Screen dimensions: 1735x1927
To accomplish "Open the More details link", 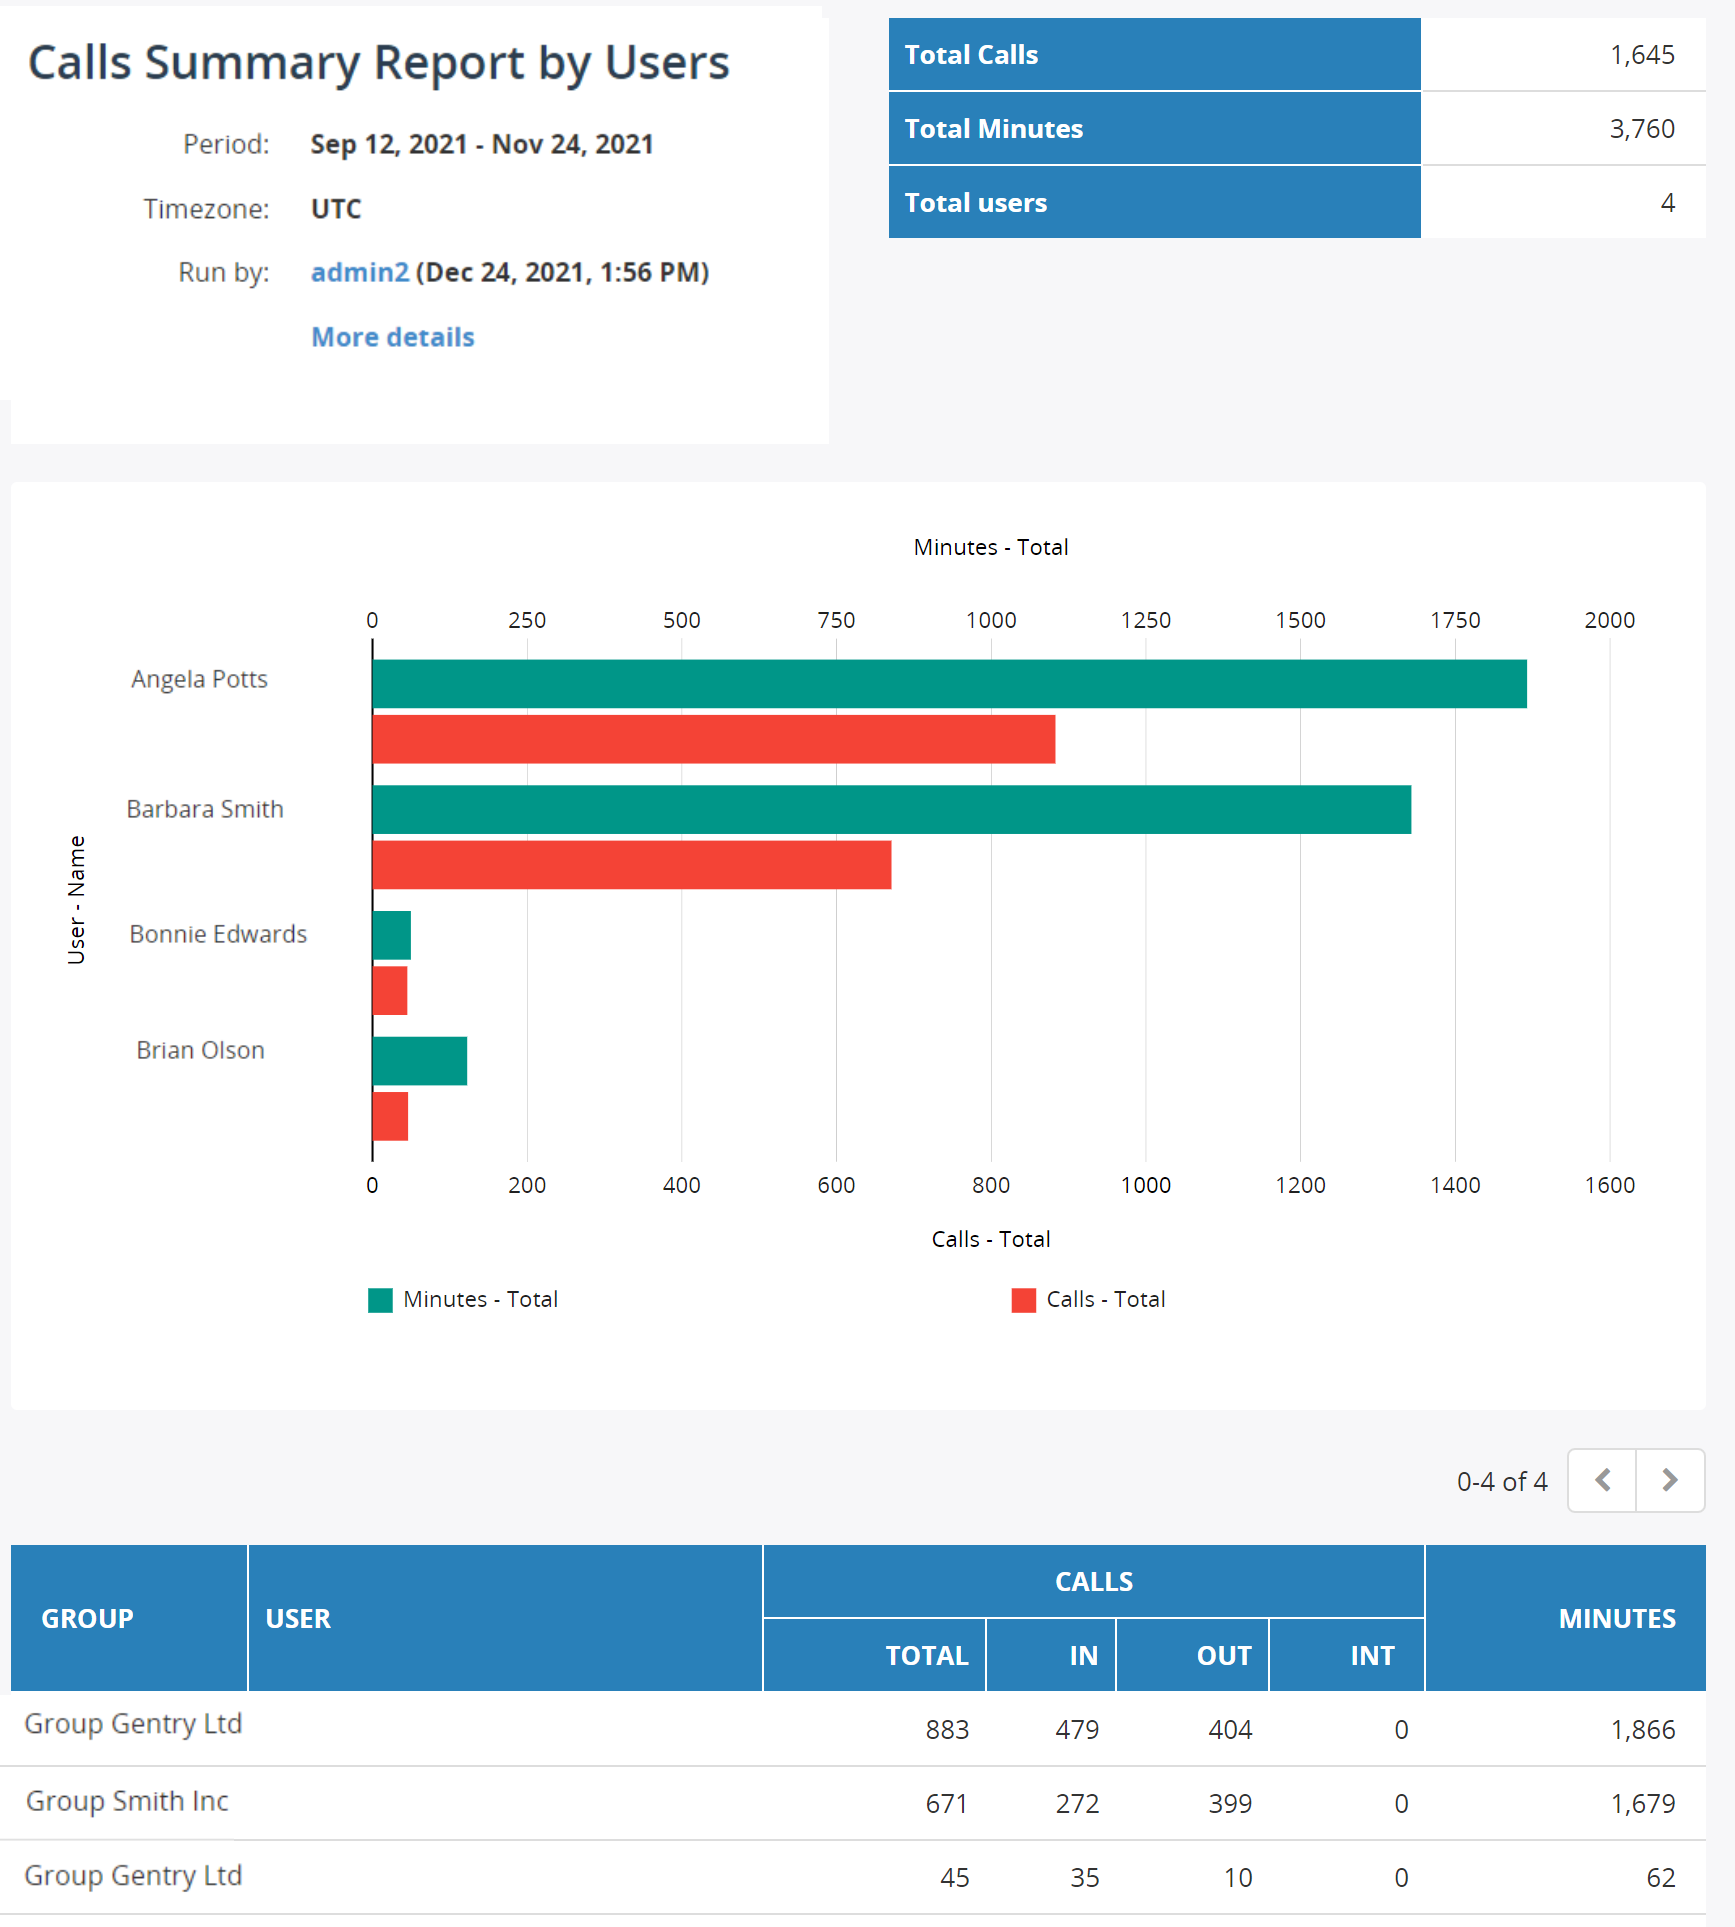I will 393,337.
